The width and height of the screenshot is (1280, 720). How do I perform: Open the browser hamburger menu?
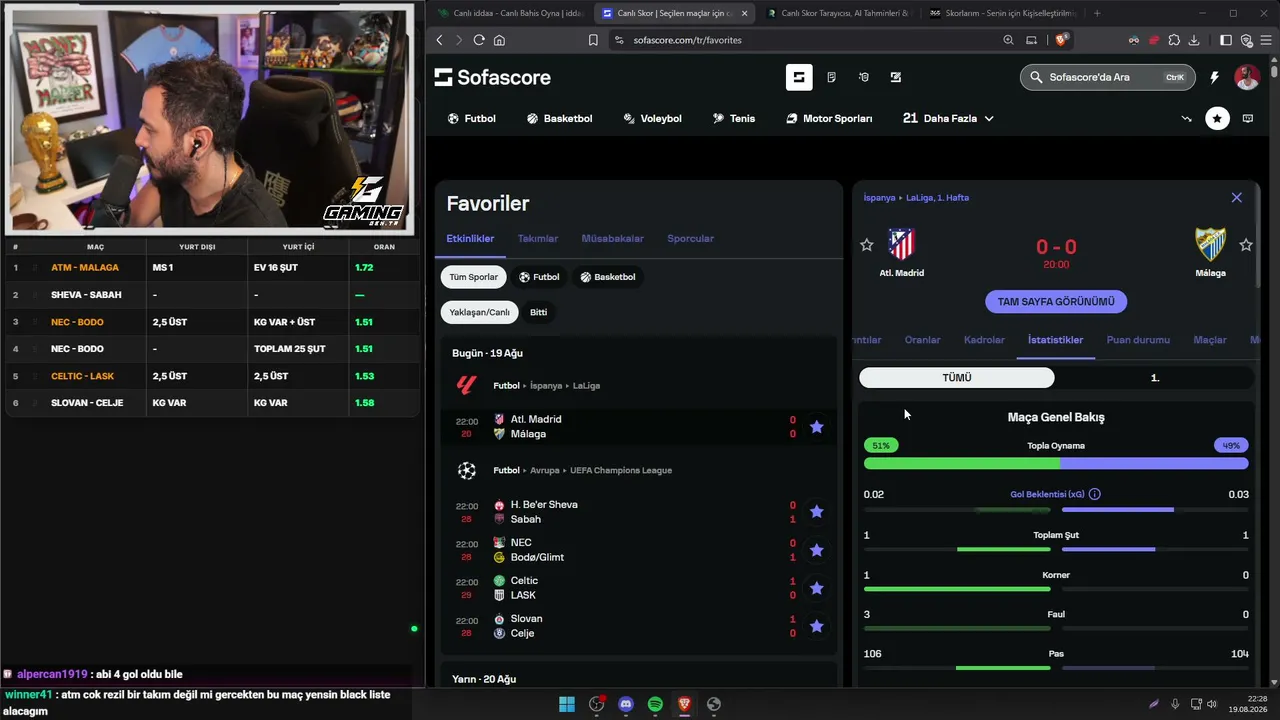1265,40
